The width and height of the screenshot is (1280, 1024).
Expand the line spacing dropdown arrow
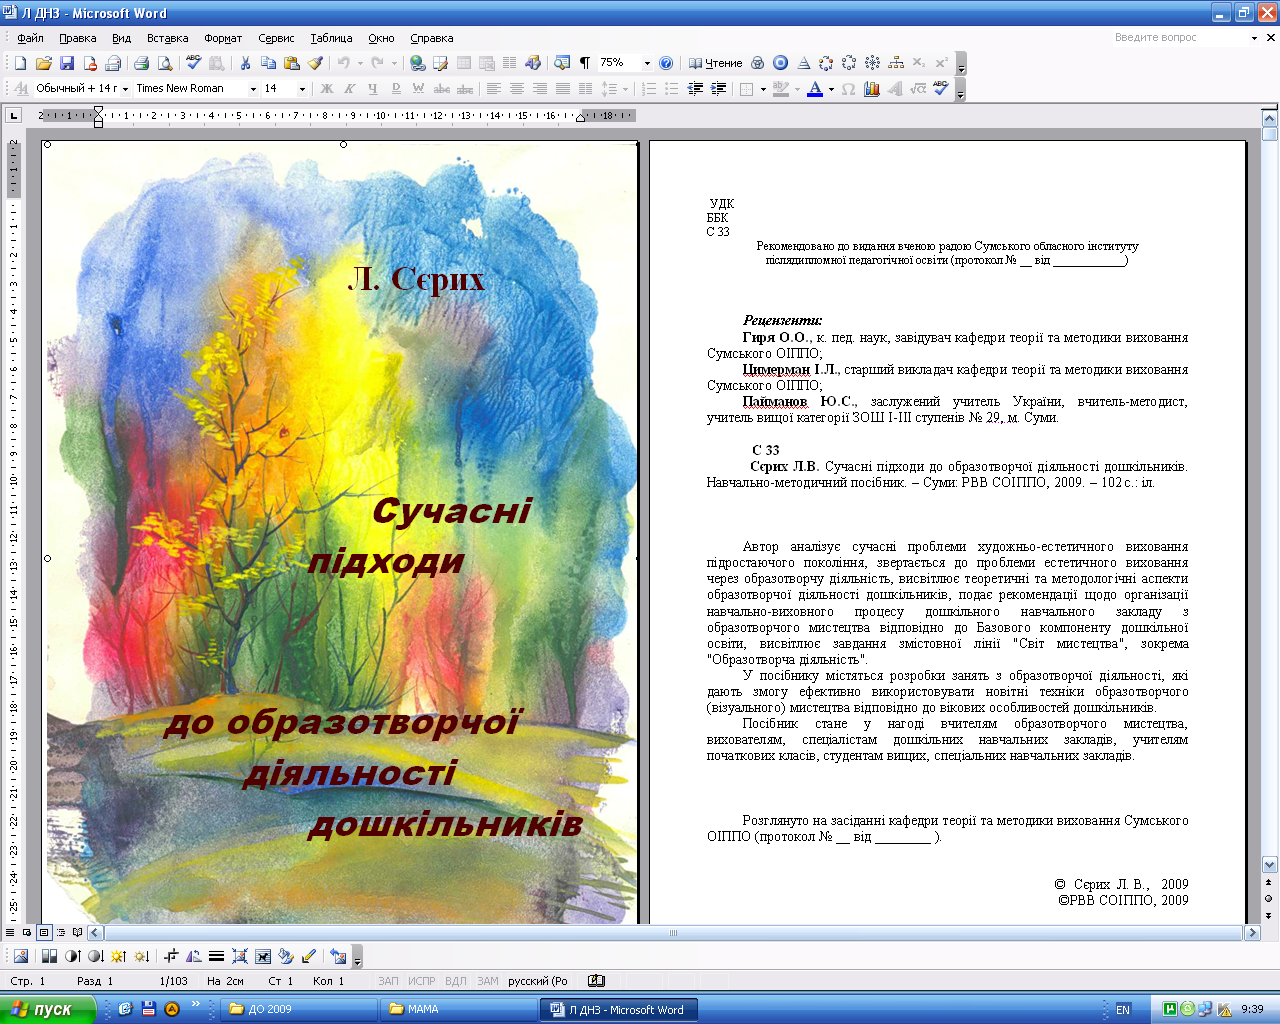coord(626,89)
